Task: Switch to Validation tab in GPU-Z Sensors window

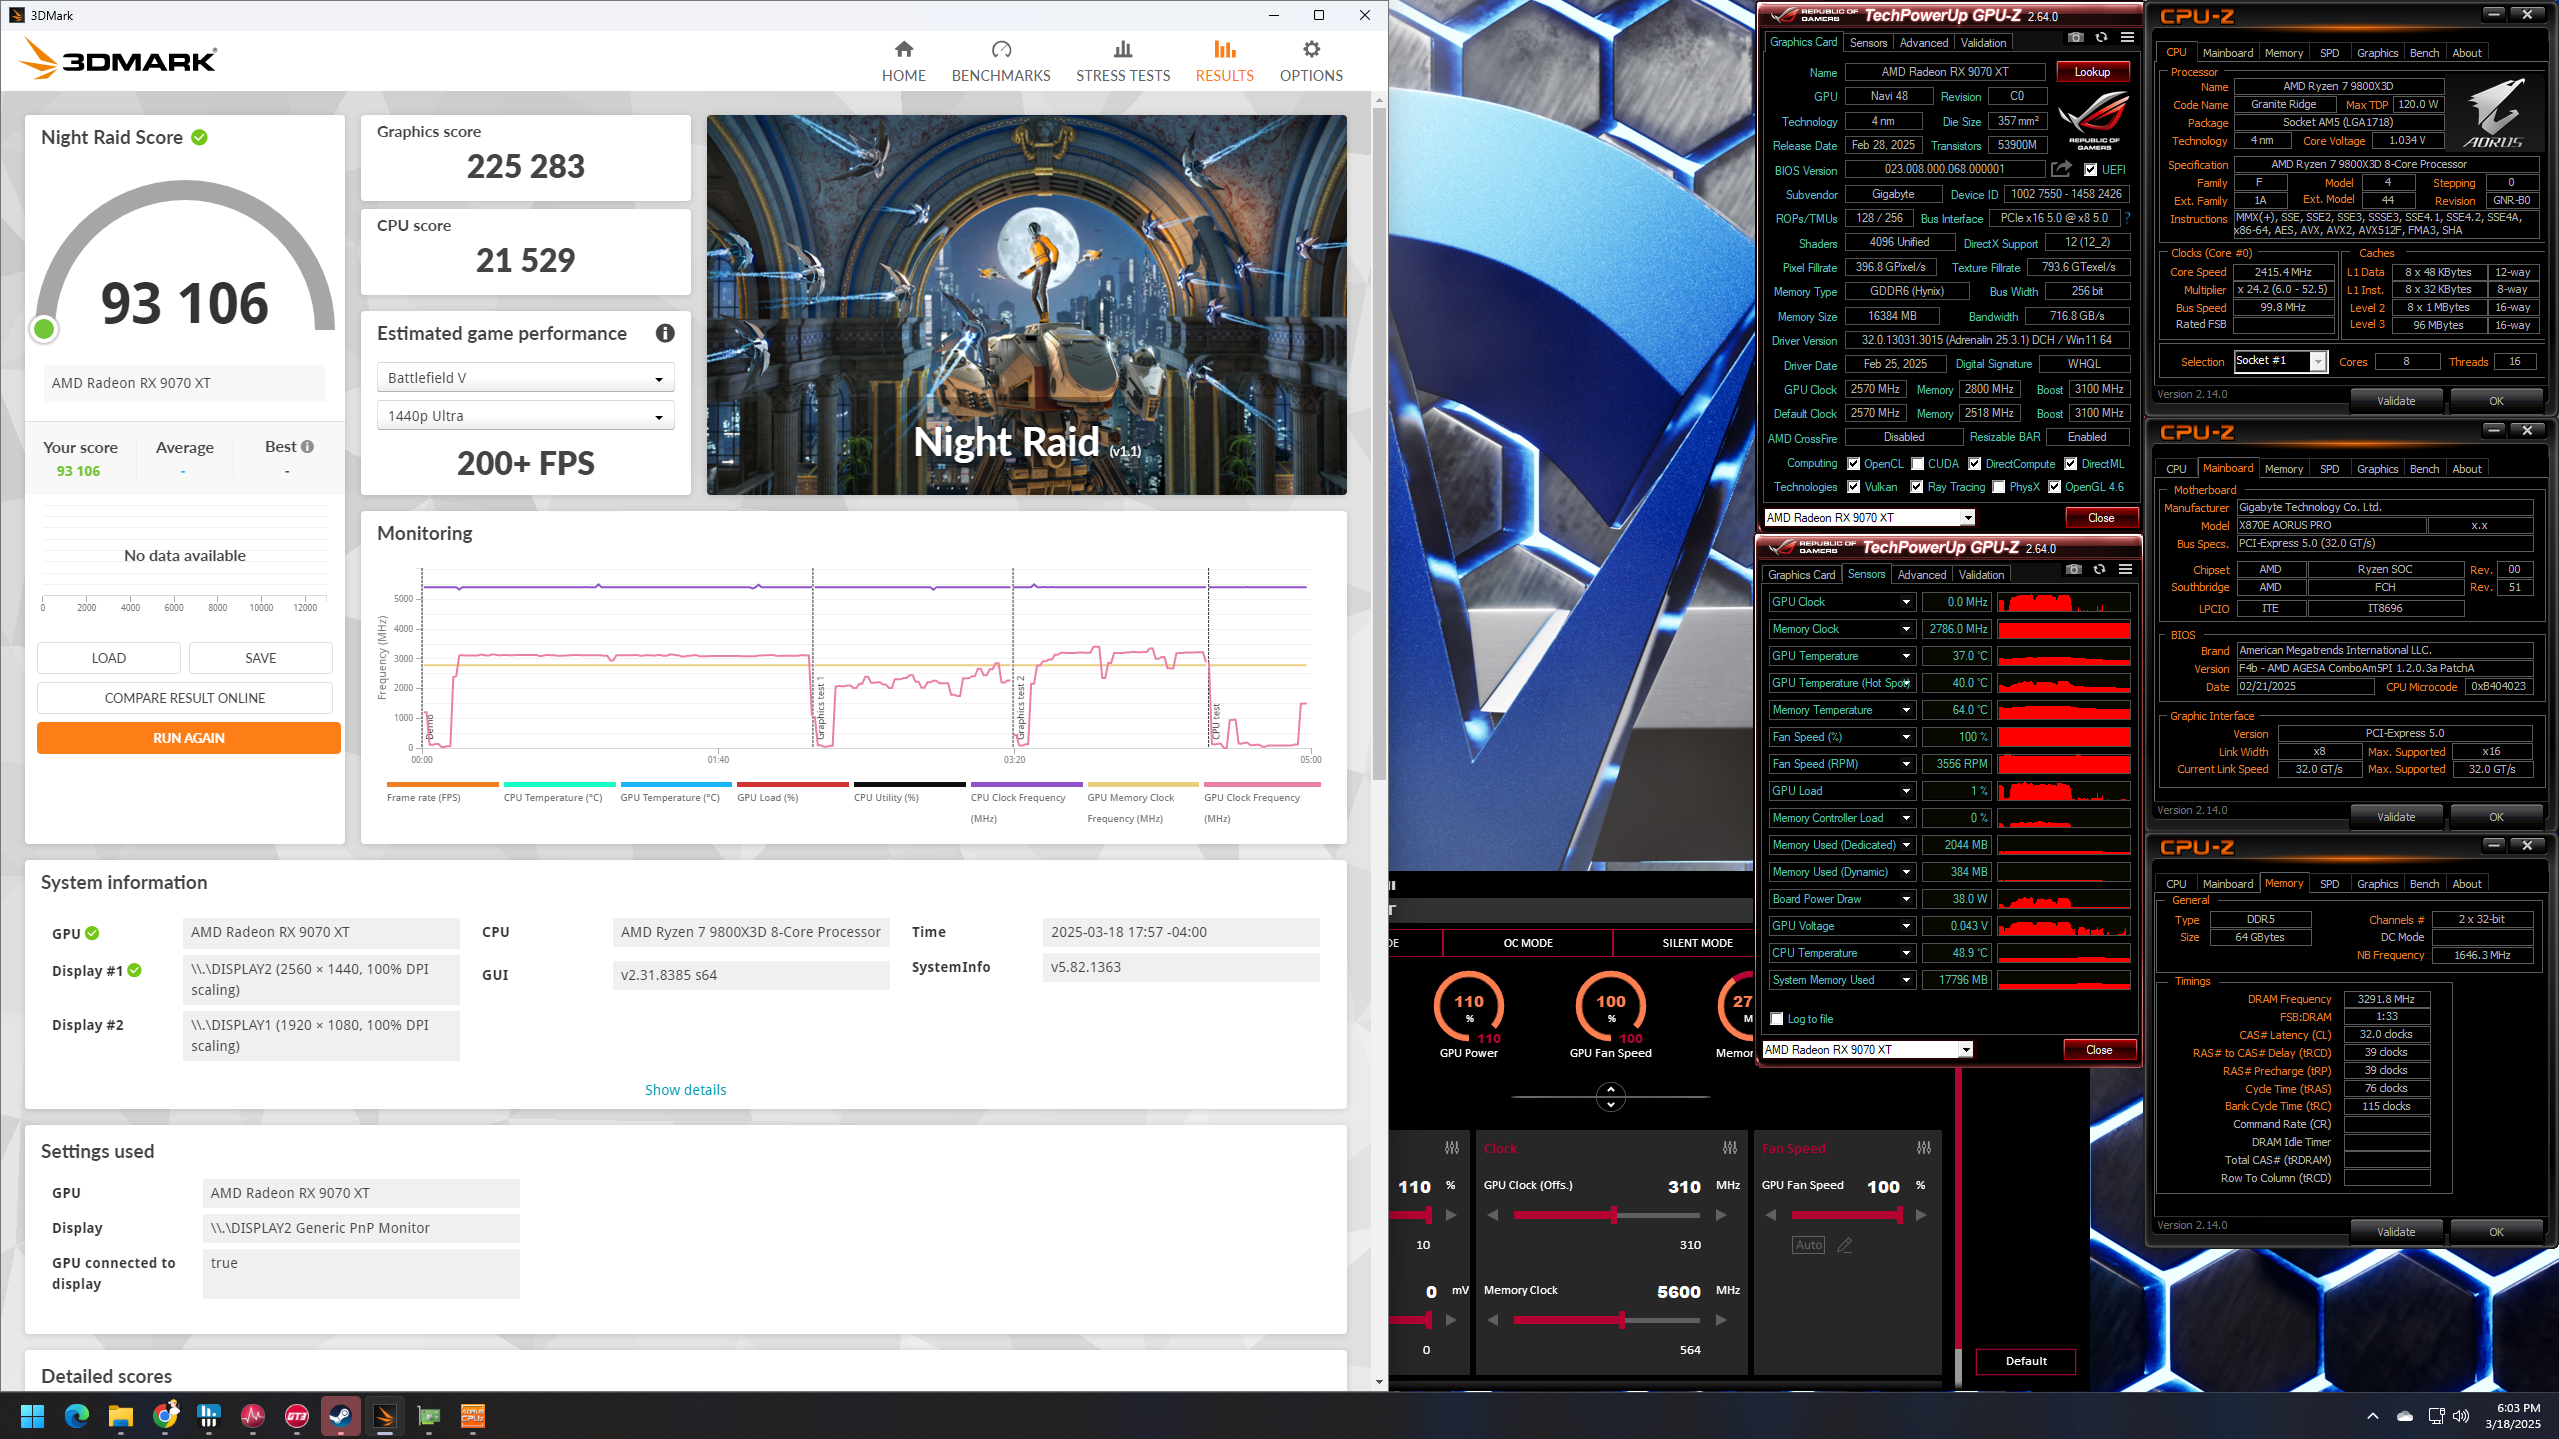Action: click(x=1981, y=575)
